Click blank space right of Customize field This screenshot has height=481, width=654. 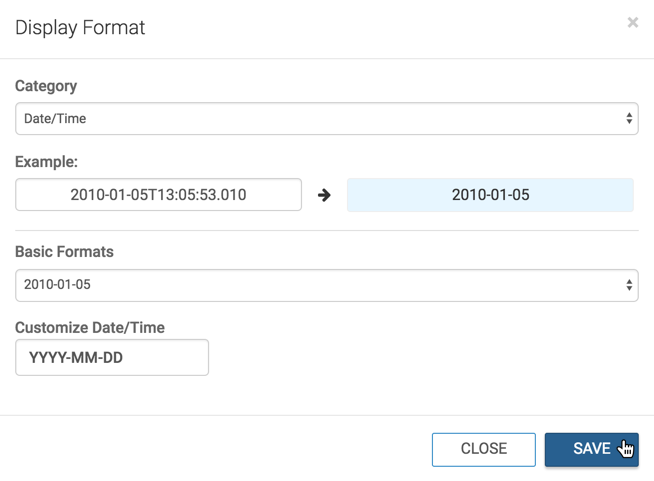[x=420, y=357]
